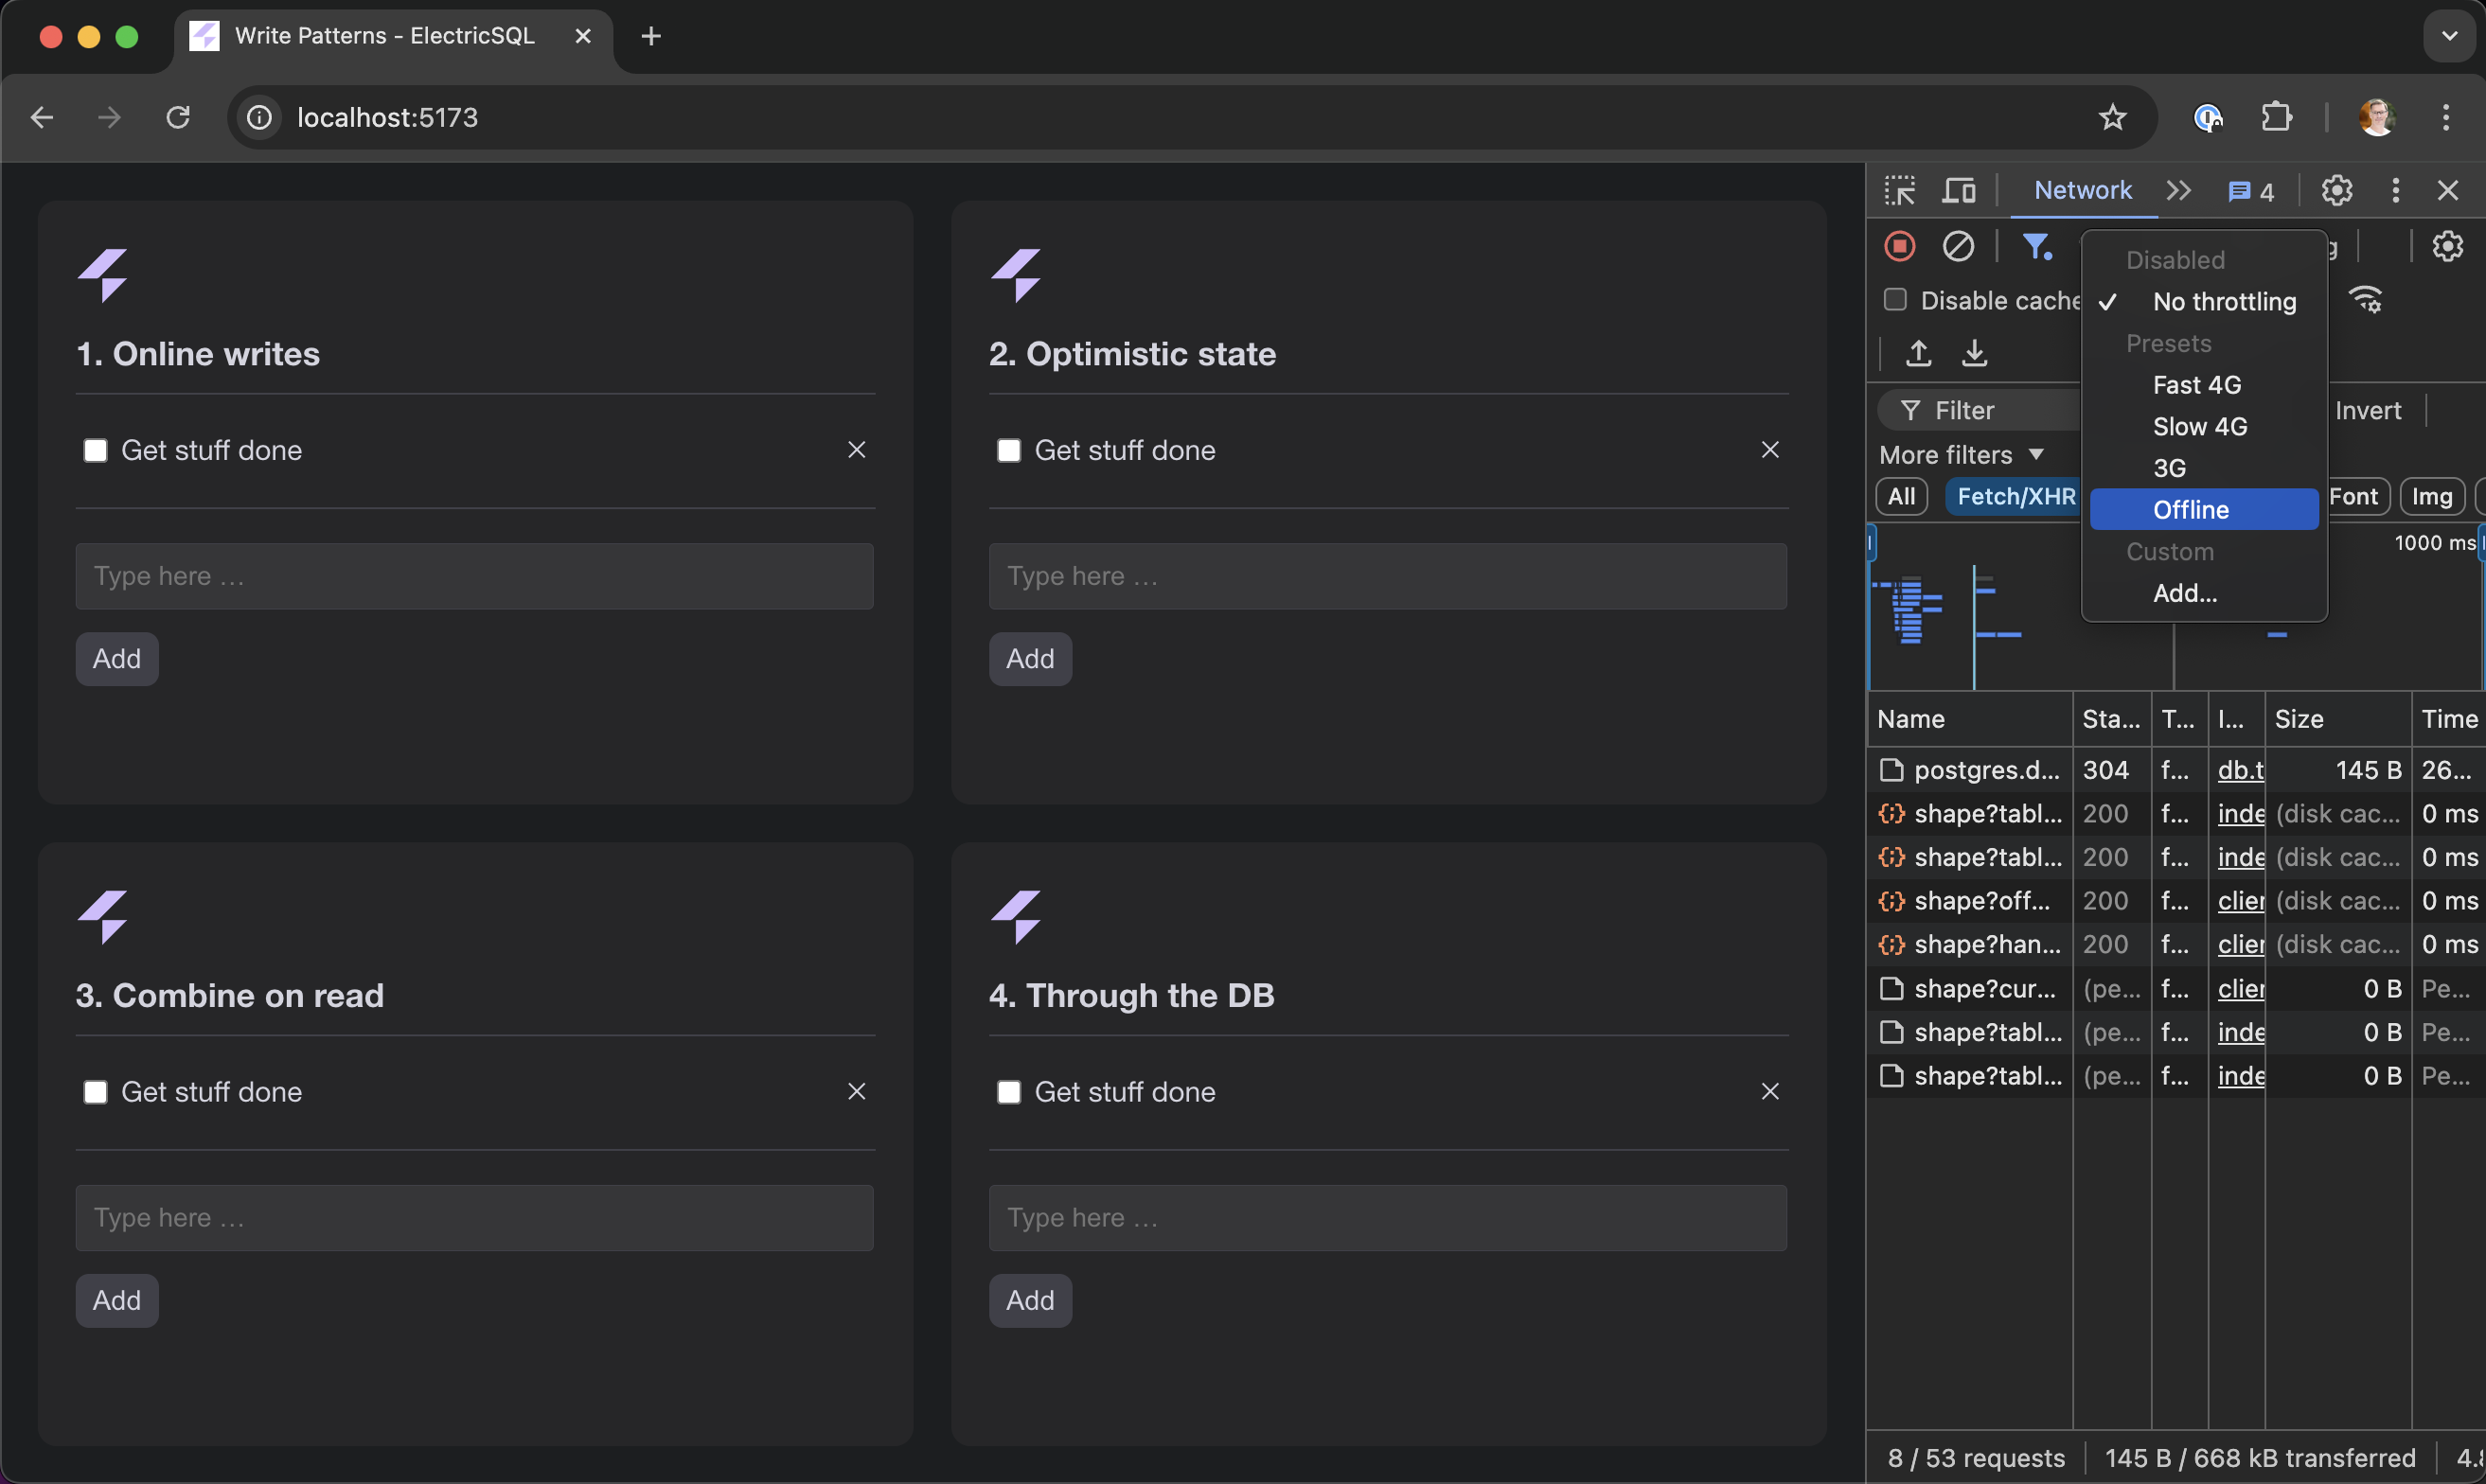Select Offline throttling preset
This screenshot has height=1484, width=2486.
(x=2190, y=510)
